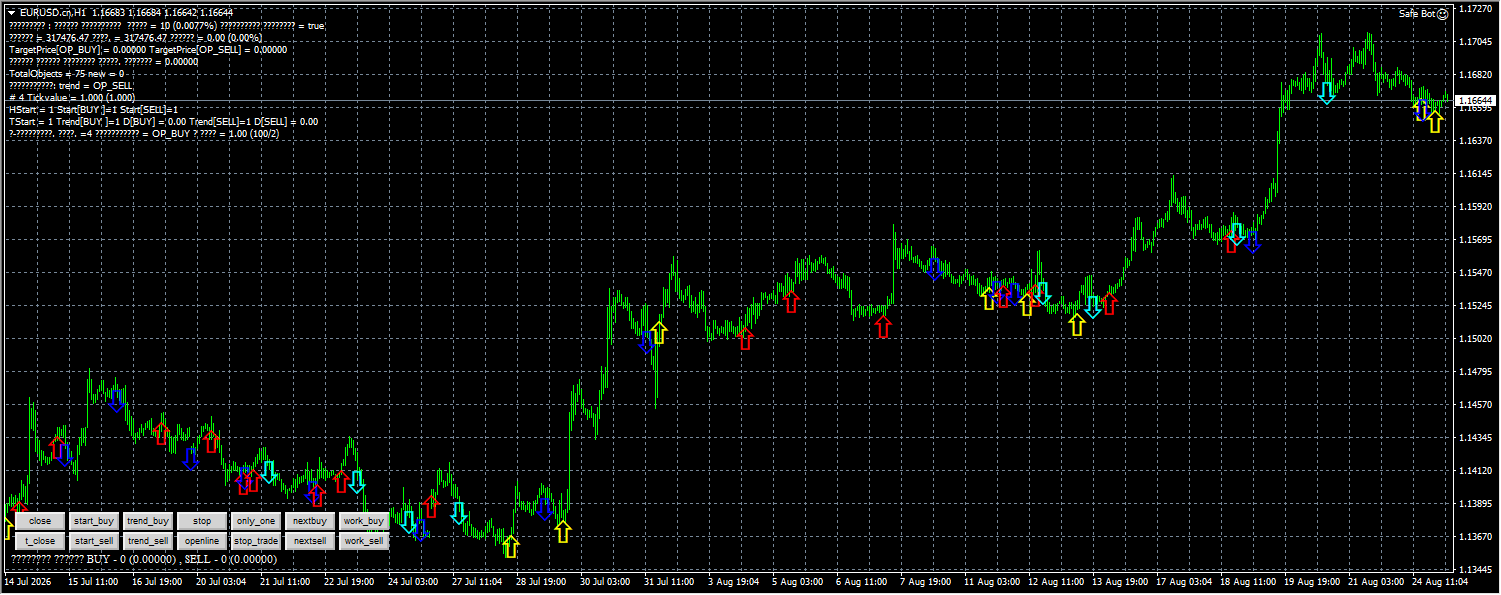Click the 1.17270 price scale label
The image size is (1501, 595).
point(1475,9)
